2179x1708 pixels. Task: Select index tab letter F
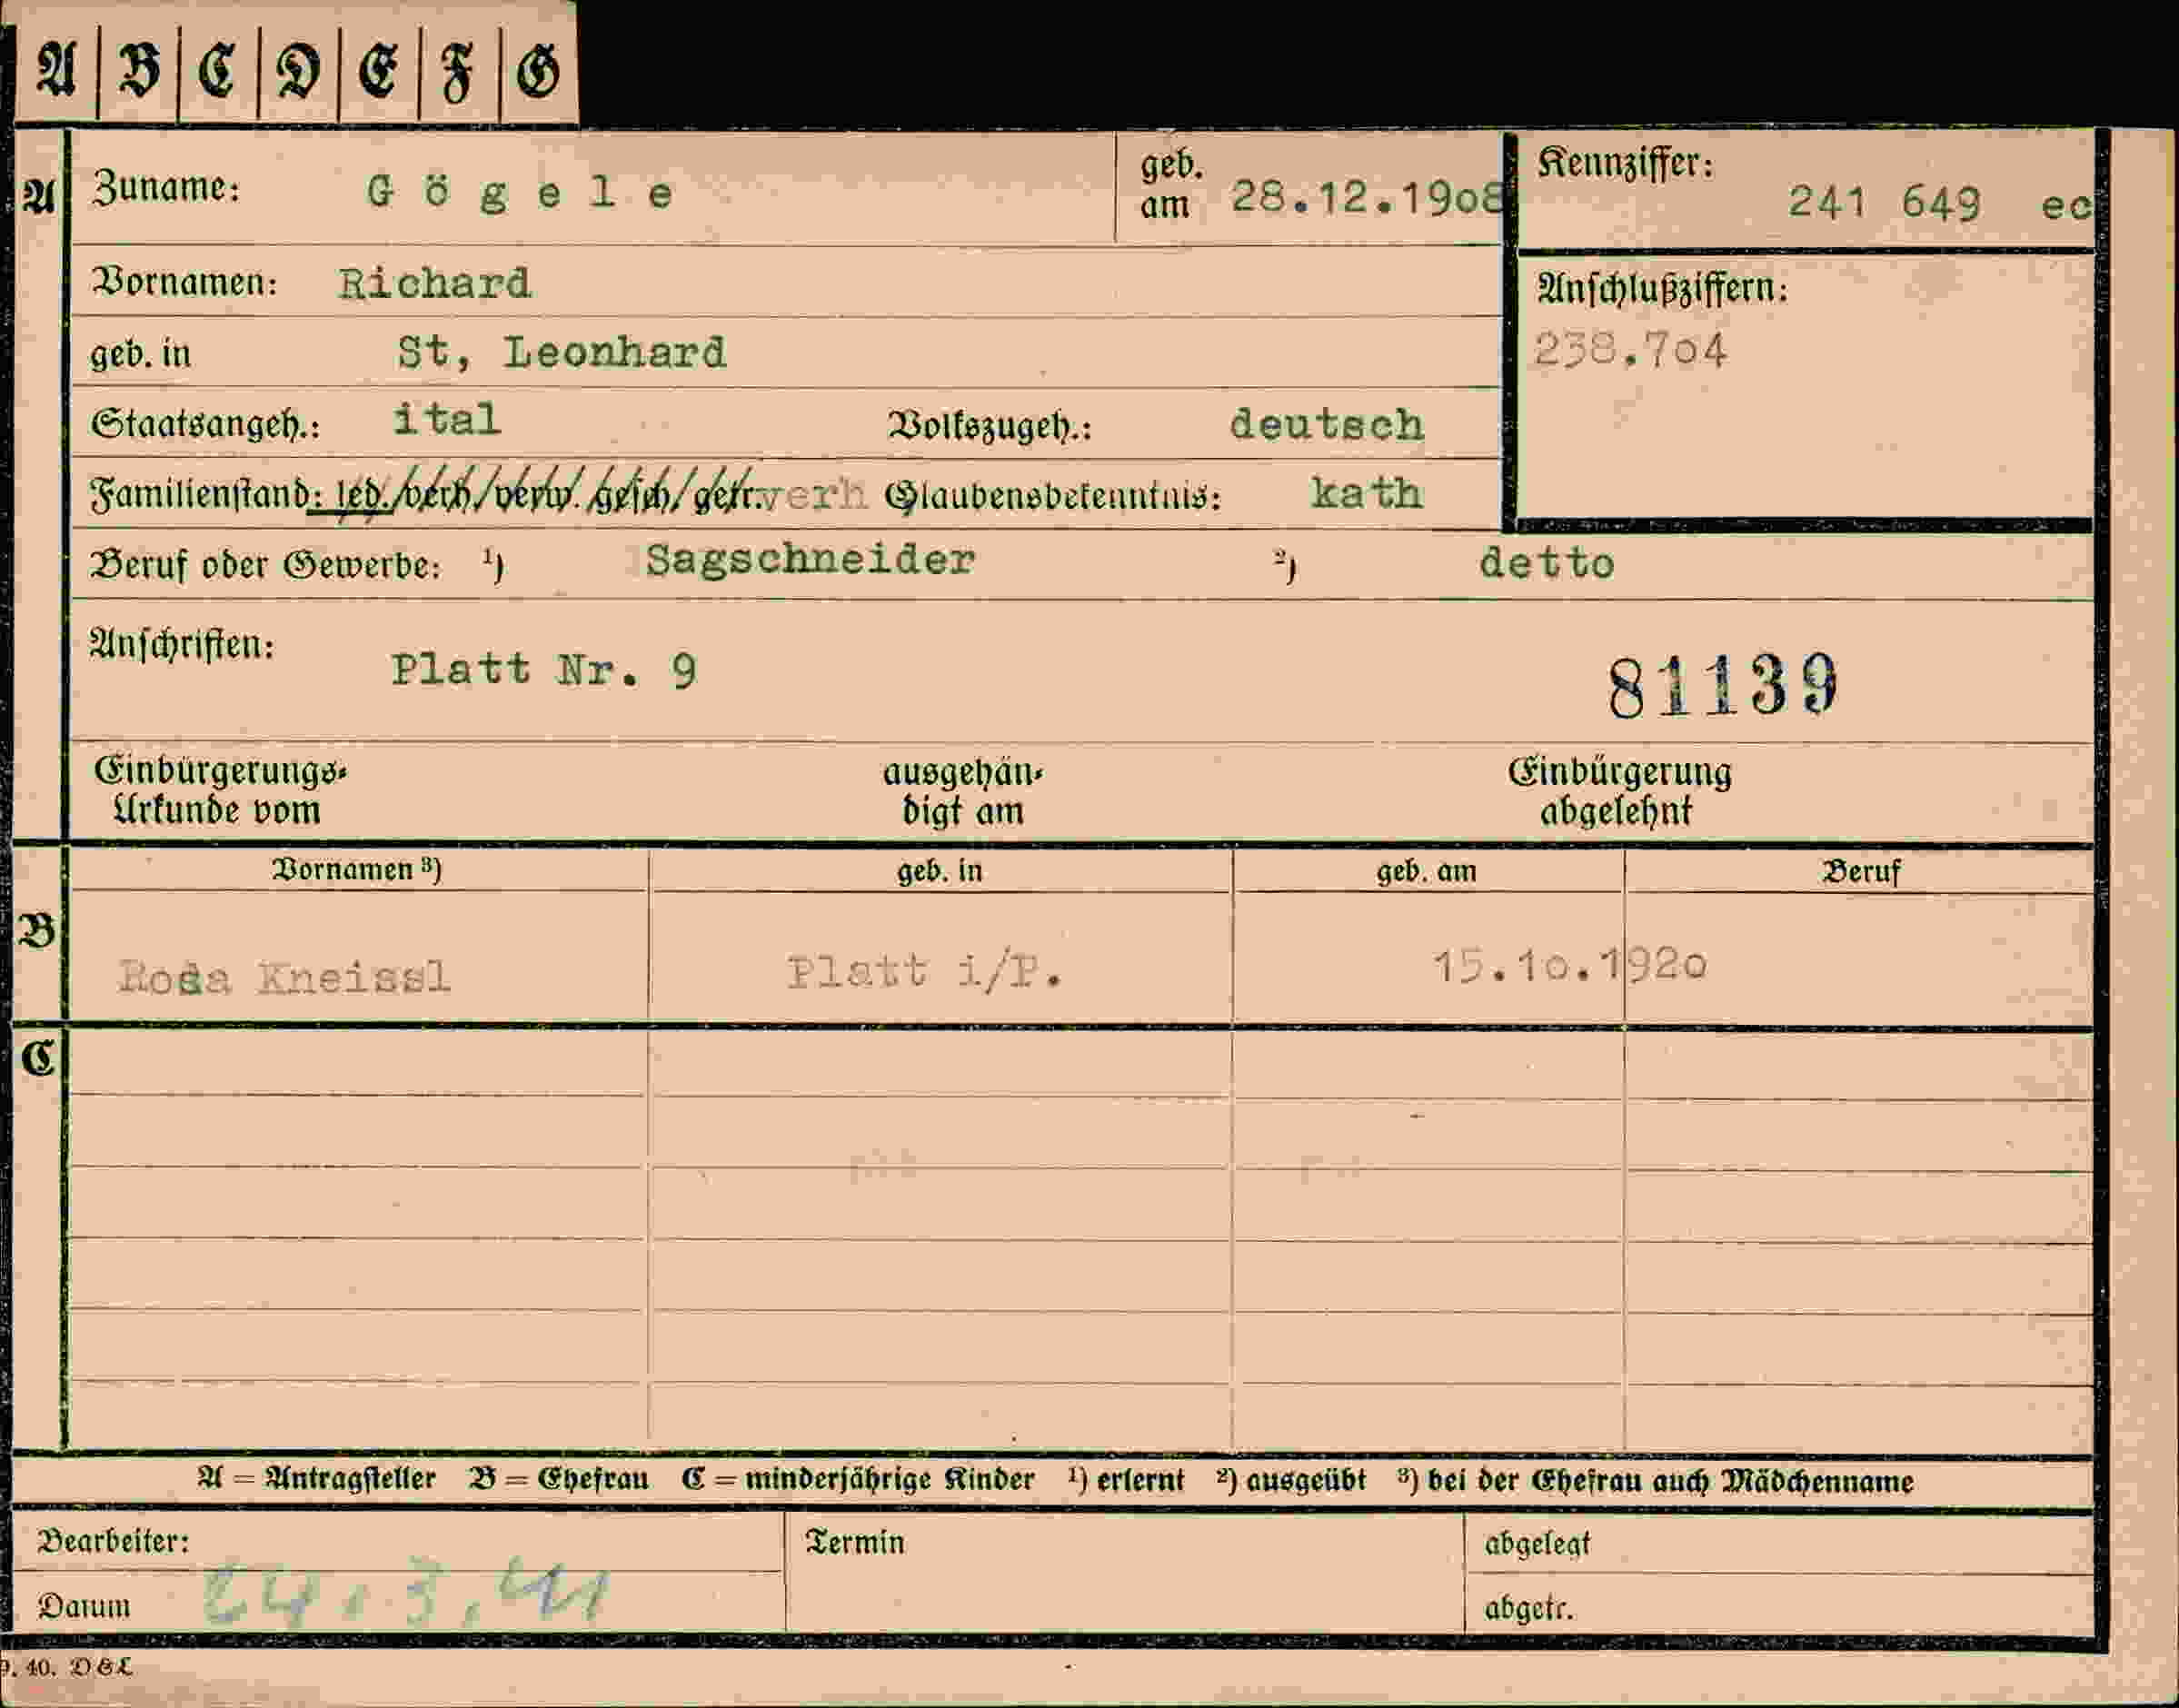458,74
